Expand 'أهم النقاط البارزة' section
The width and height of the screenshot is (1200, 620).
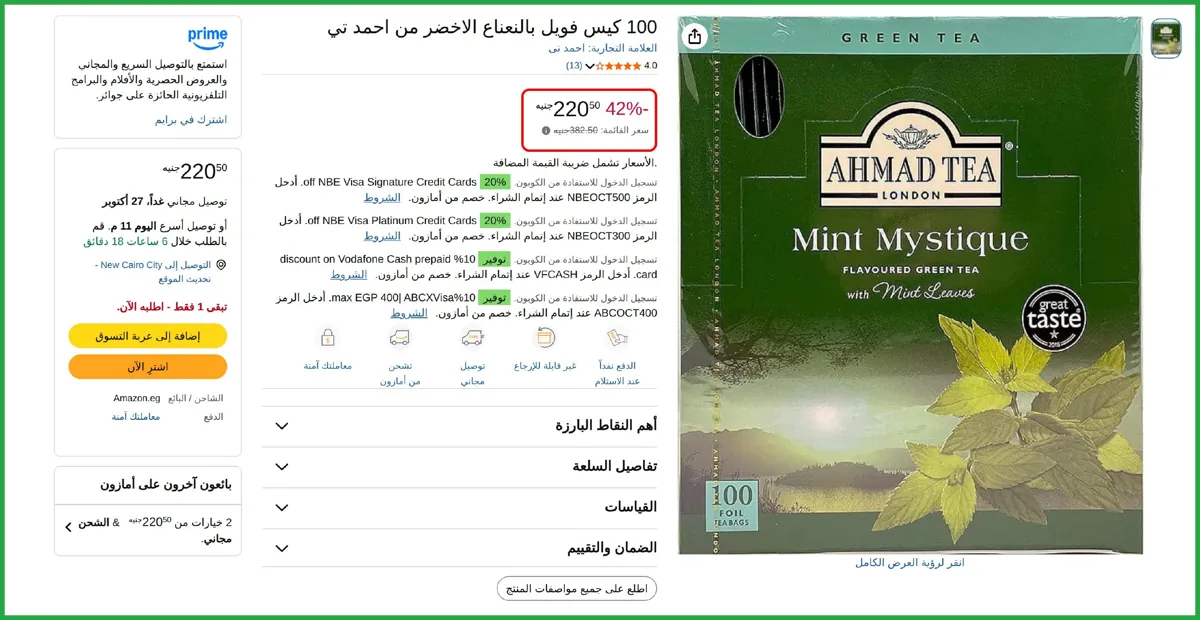459,426
